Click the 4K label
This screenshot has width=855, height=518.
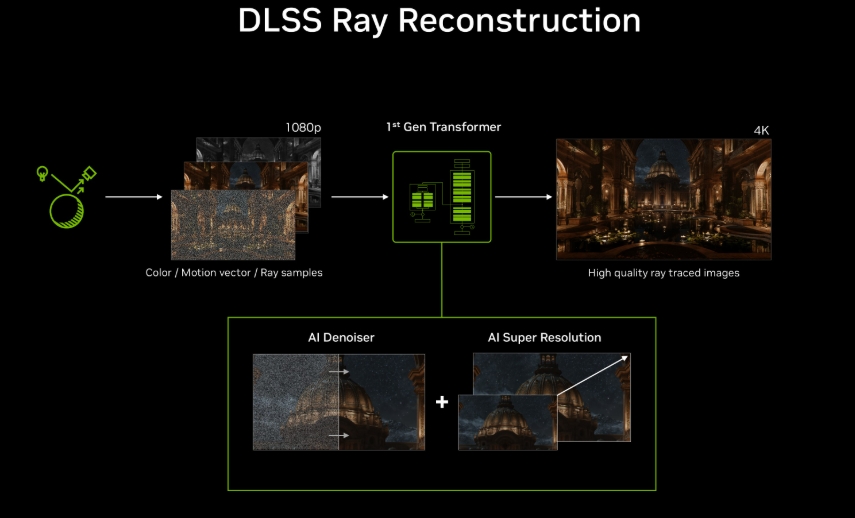(x=761, y=130)
